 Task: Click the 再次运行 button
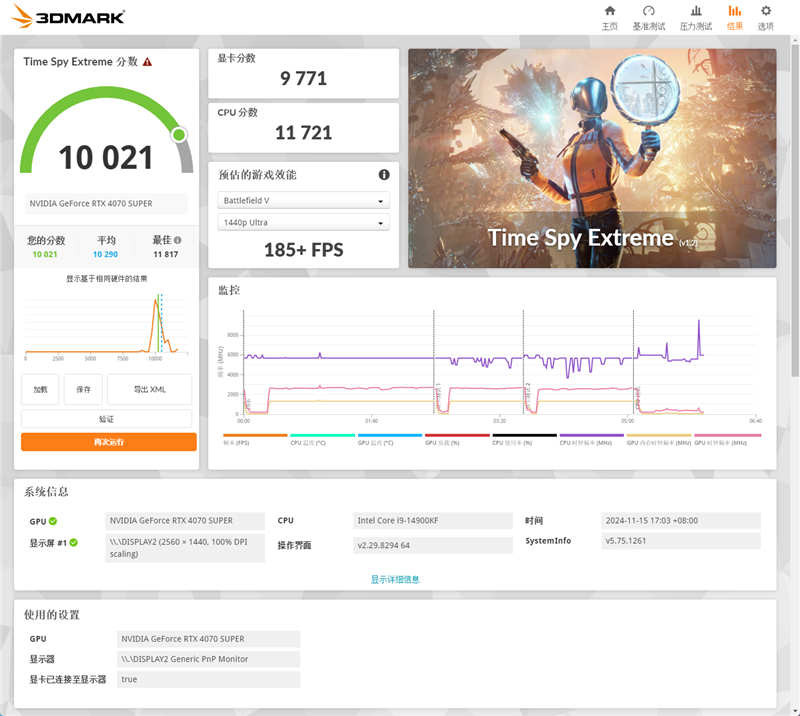tap(108, 440)
